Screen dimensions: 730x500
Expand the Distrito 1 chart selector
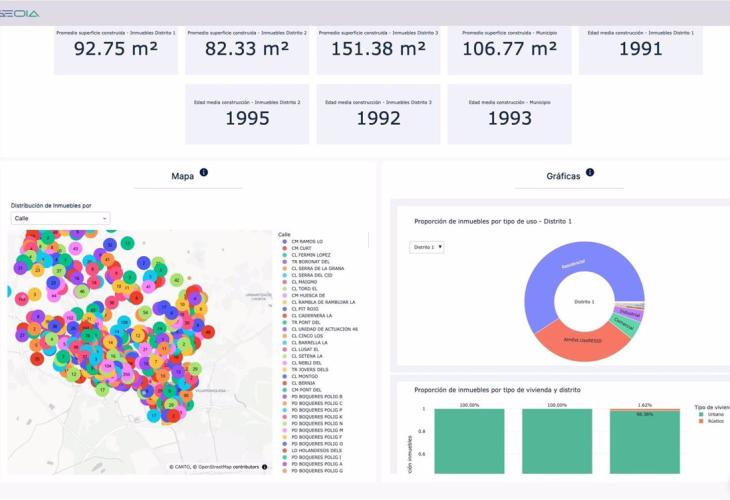coord(427,247)
